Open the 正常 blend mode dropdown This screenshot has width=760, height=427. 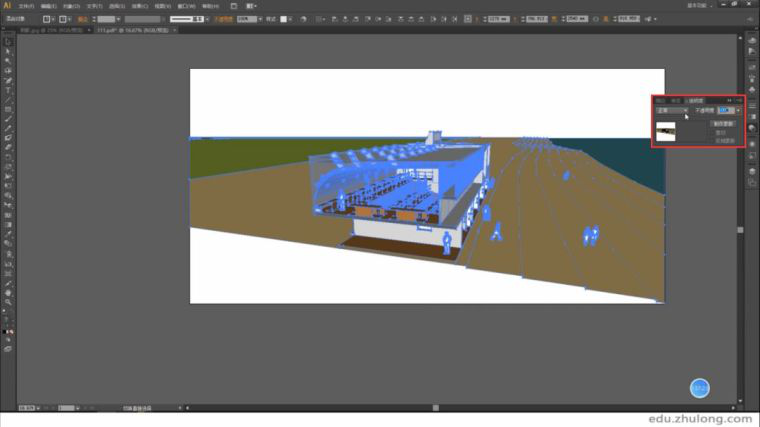(x=671, y=110)
